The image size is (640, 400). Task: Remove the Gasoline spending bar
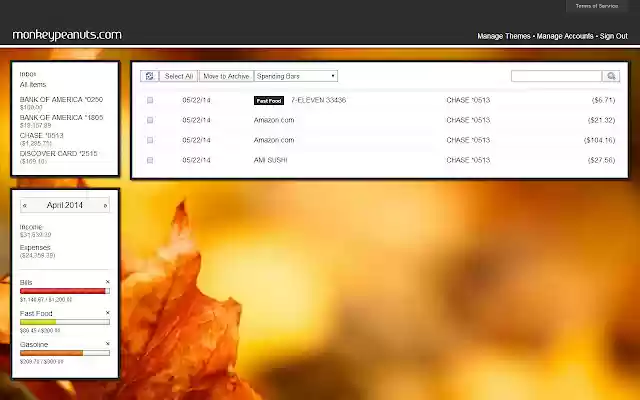point(108,344)
